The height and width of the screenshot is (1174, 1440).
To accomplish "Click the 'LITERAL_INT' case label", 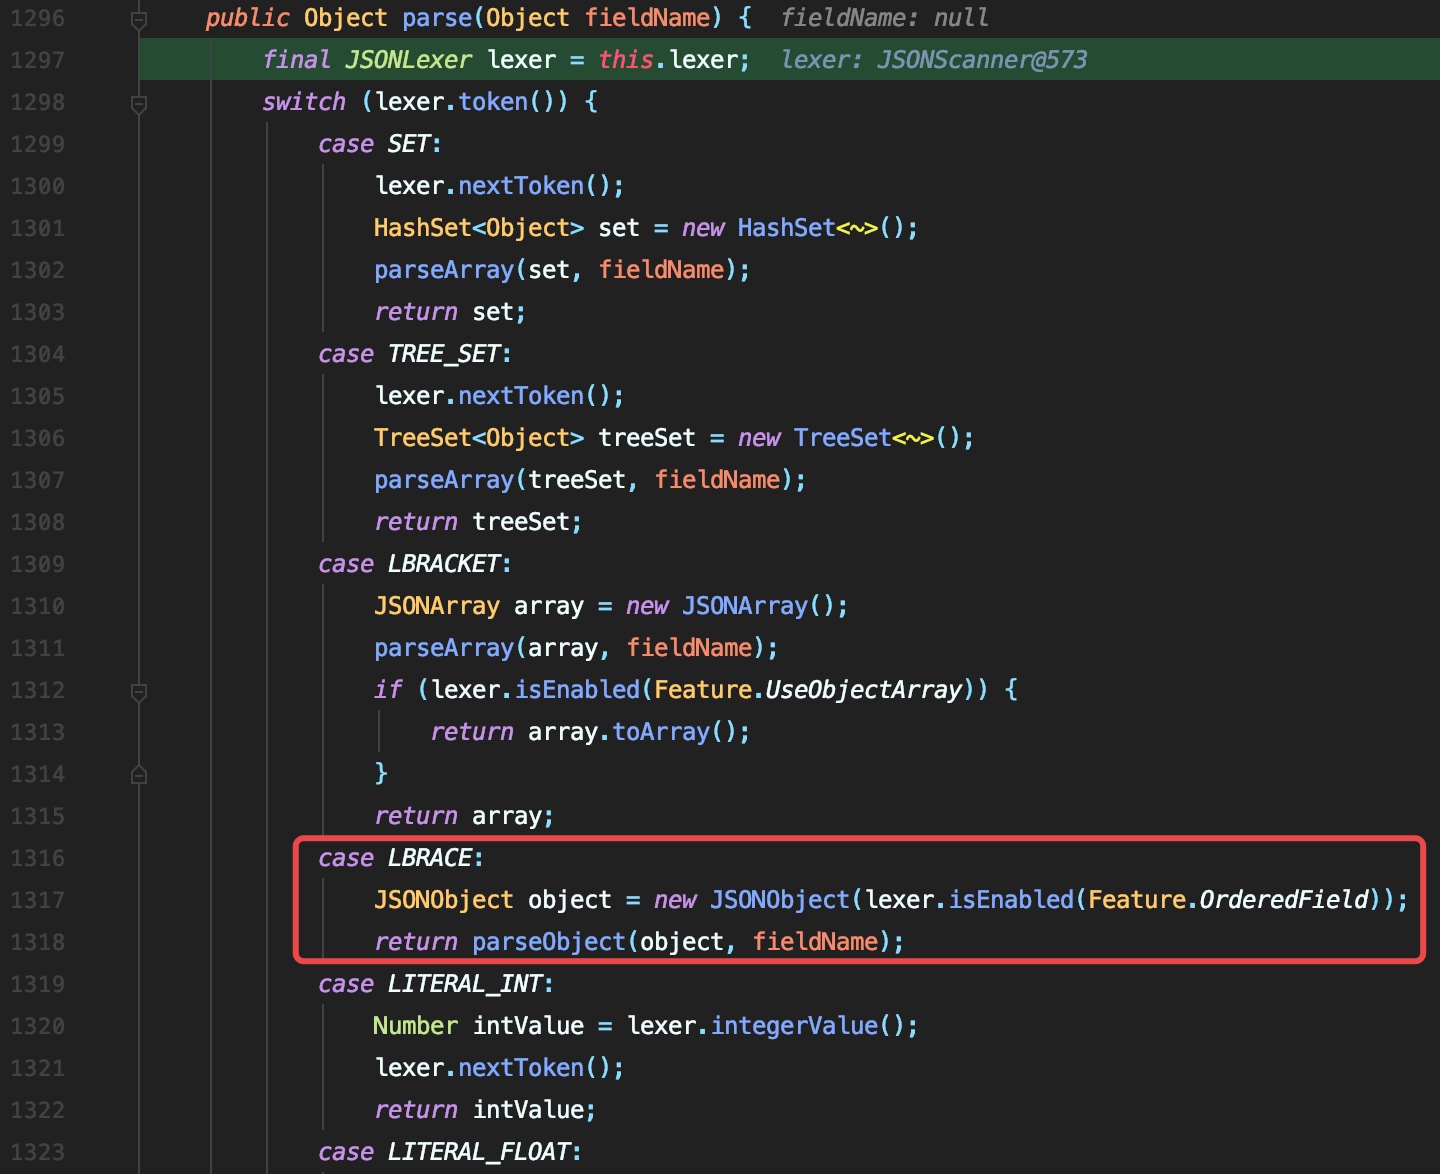I will coord(464,984).
